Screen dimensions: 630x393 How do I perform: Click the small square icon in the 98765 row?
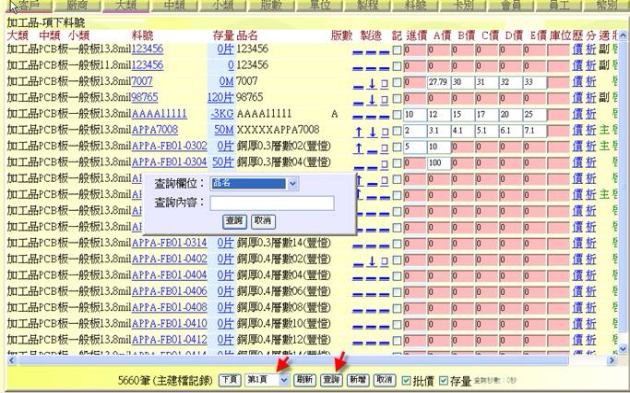(x=385, y=99)
